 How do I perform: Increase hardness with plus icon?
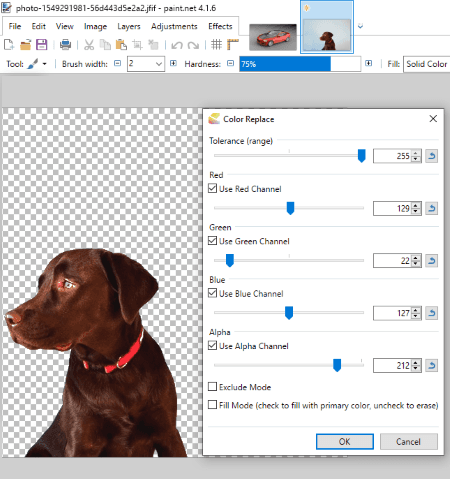368,63
